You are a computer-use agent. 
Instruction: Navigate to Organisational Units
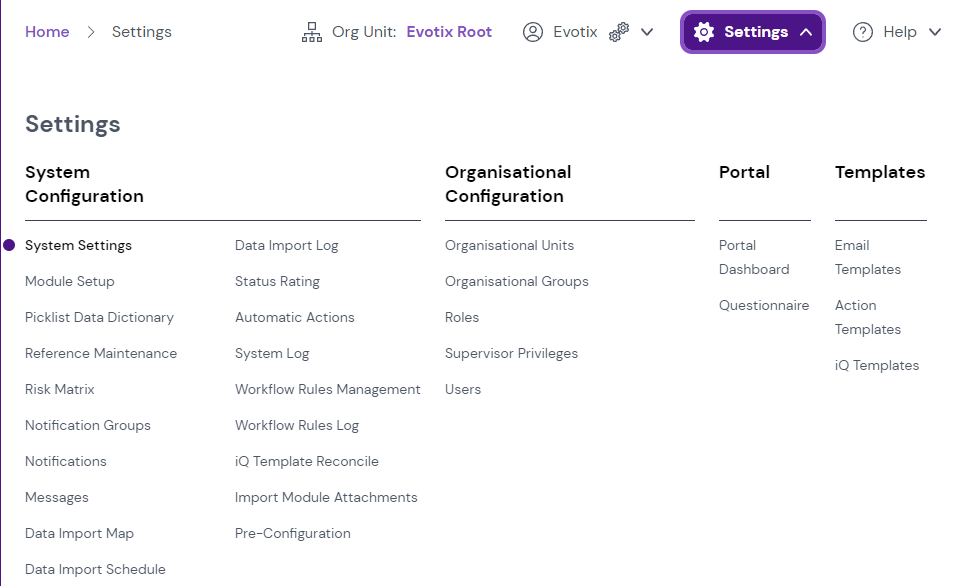509,245
